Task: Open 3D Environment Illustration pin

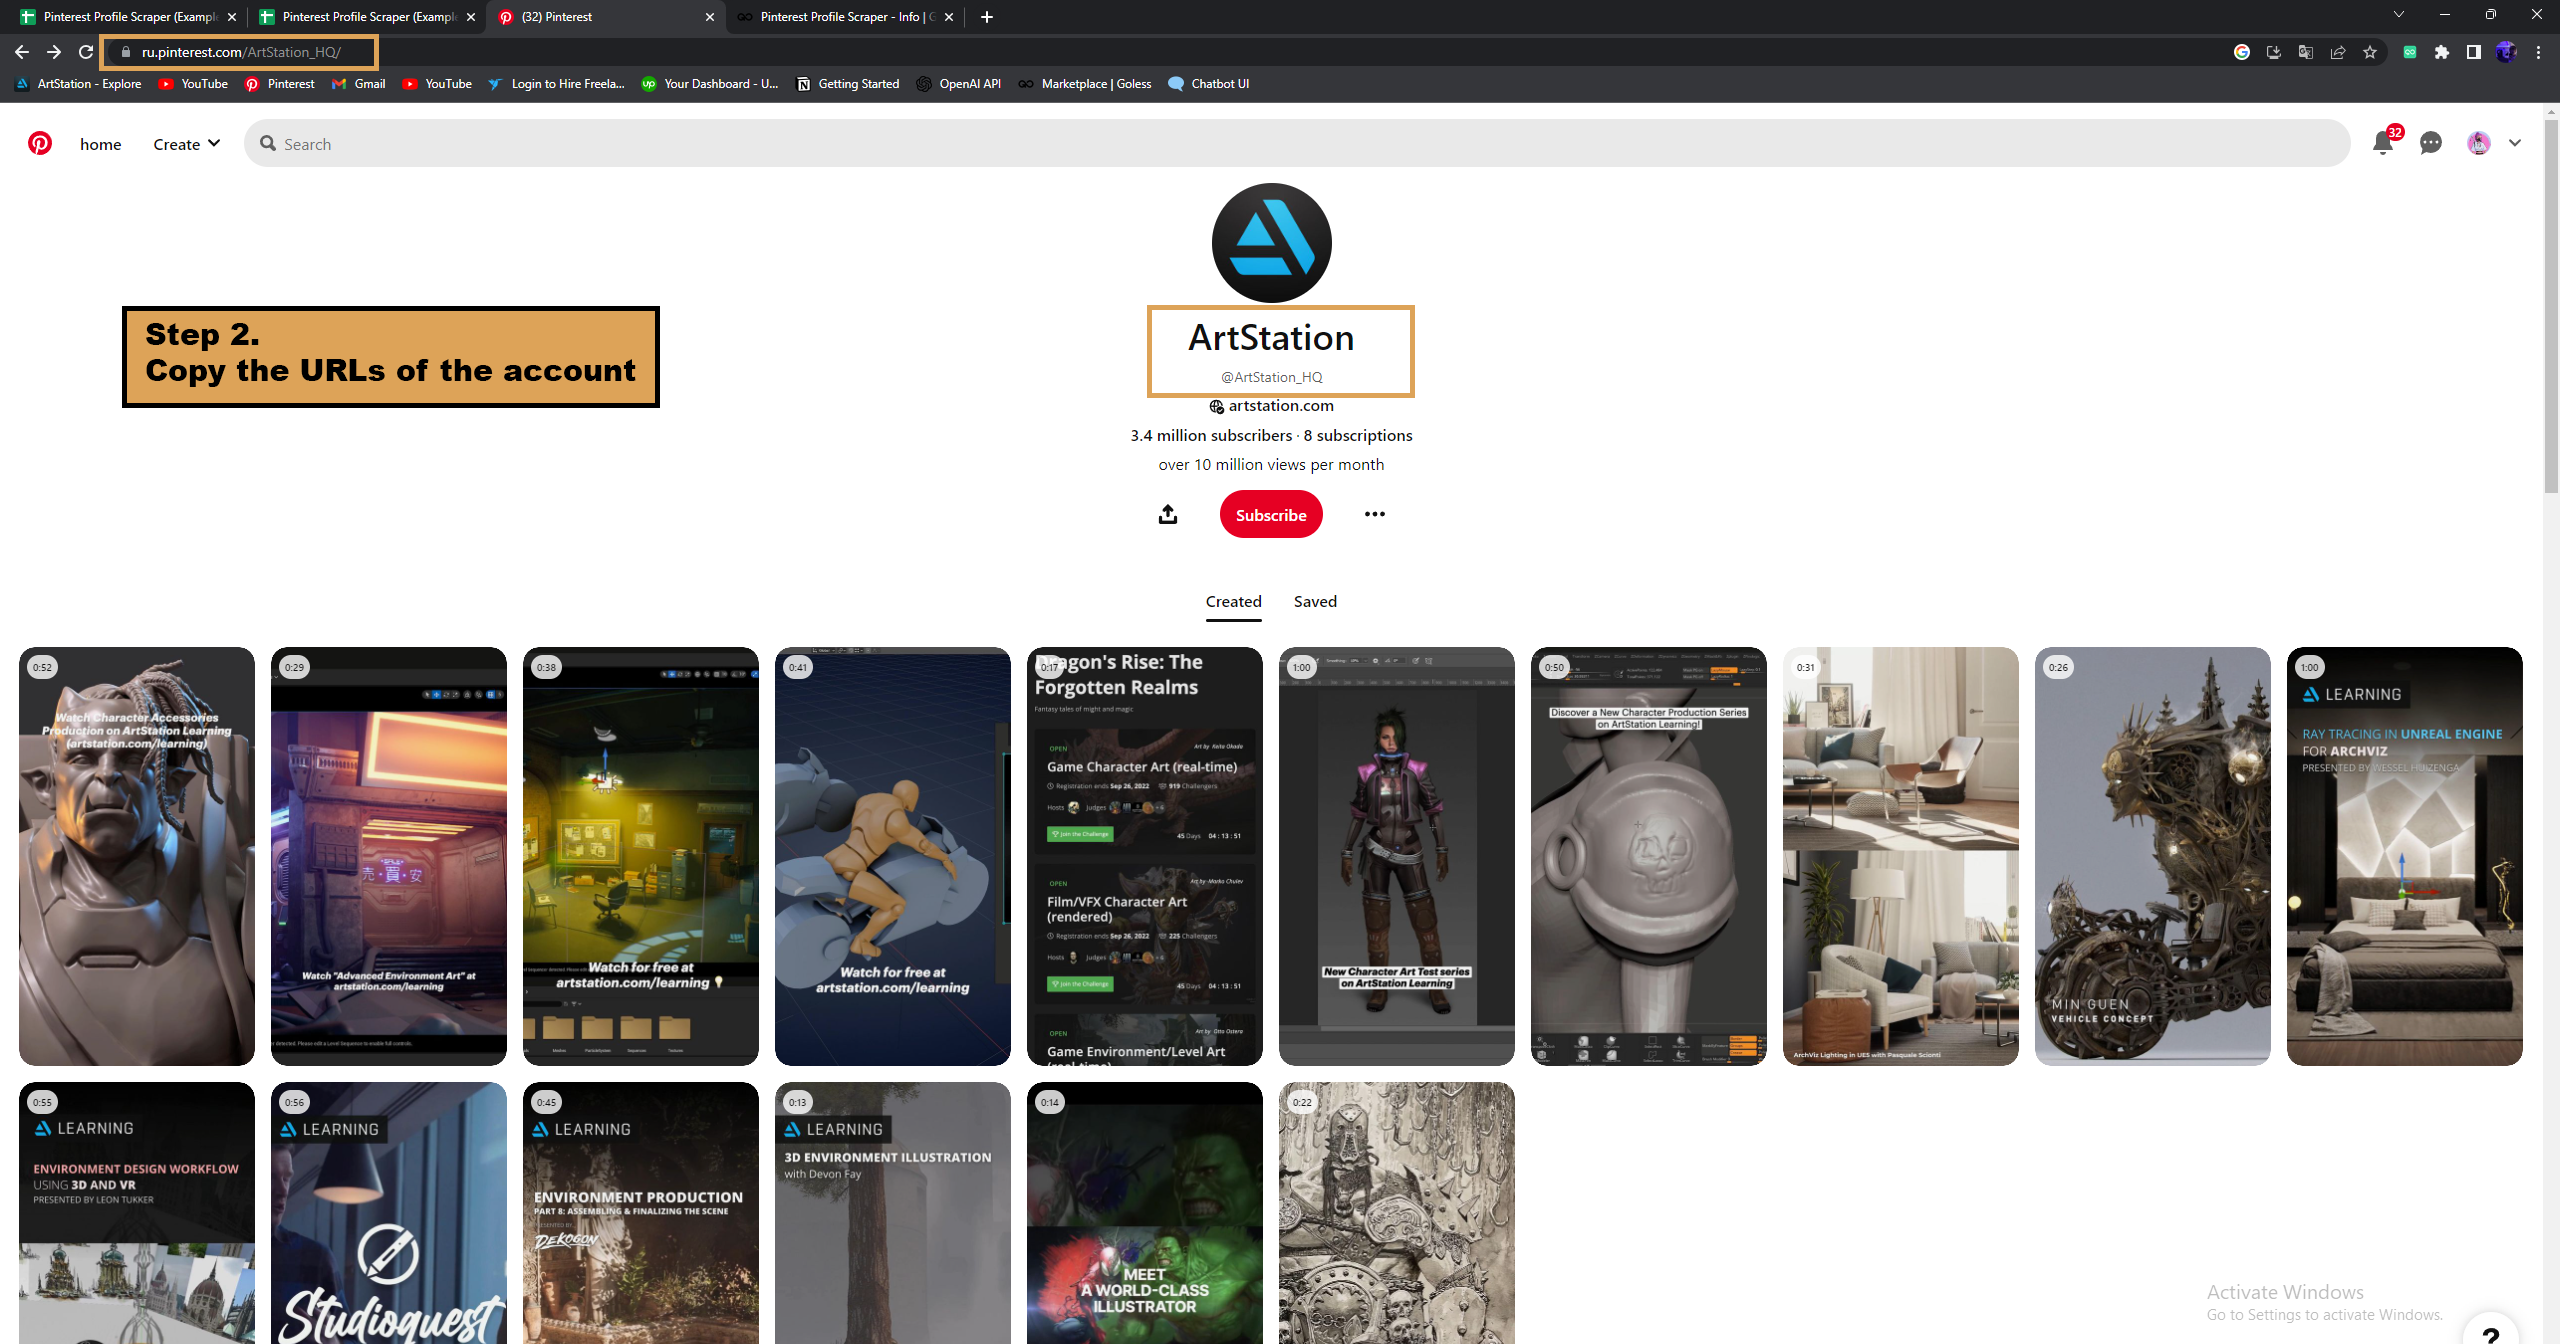Action: click(x=893, y=1213)
